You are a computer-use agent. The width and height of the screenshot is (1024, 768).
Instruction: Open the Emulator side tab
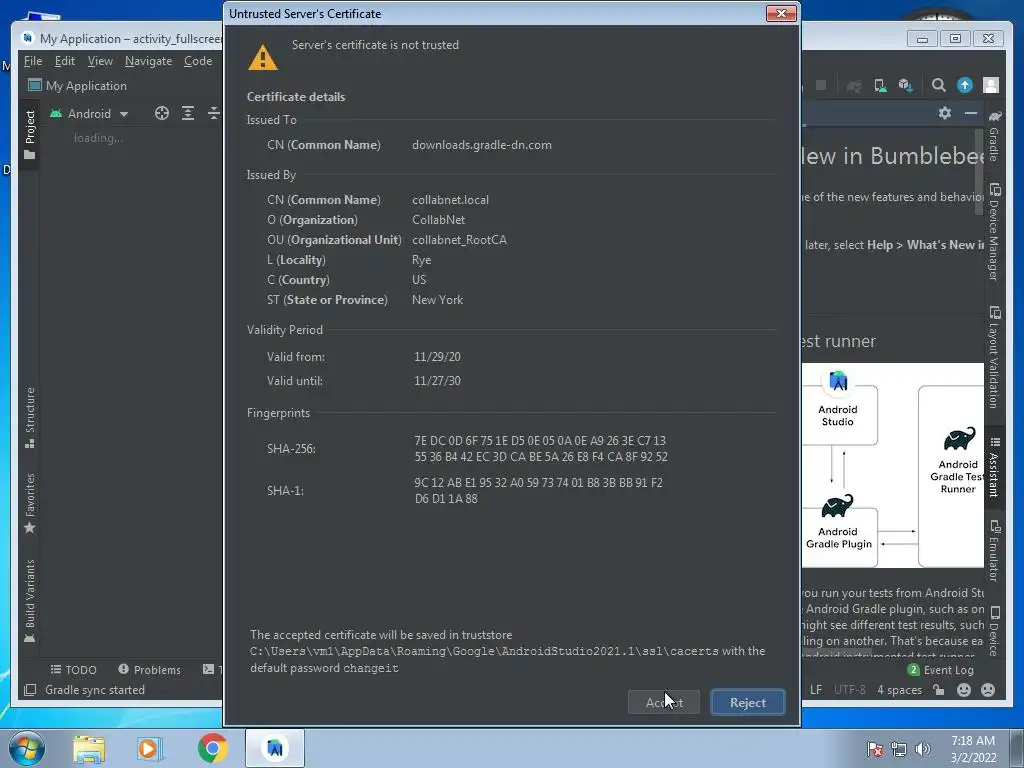pyautogui.click(x=994, y=550)
